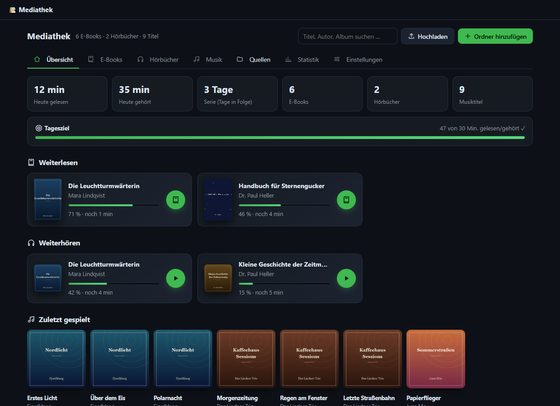Click the Morgenzeitung track title
The width and height of the screenshot is (560, 406).
[237, 398]
